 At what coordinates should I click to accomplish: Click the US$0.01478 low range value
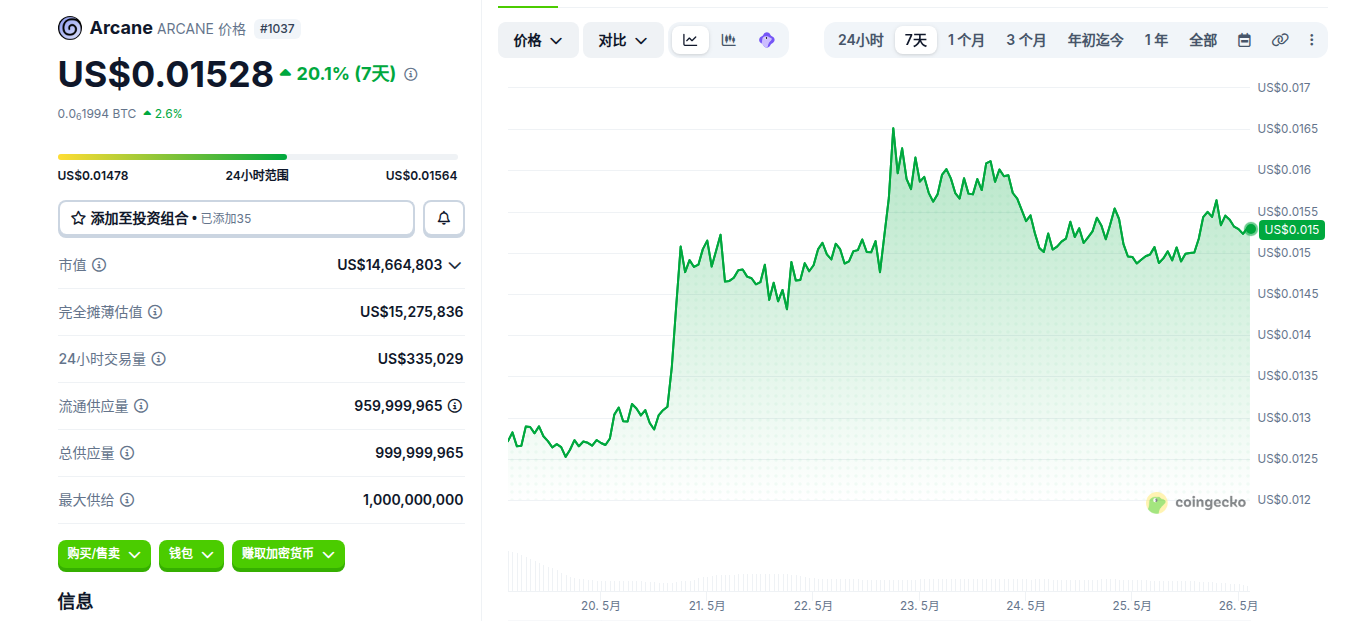(x=93, y=176)
